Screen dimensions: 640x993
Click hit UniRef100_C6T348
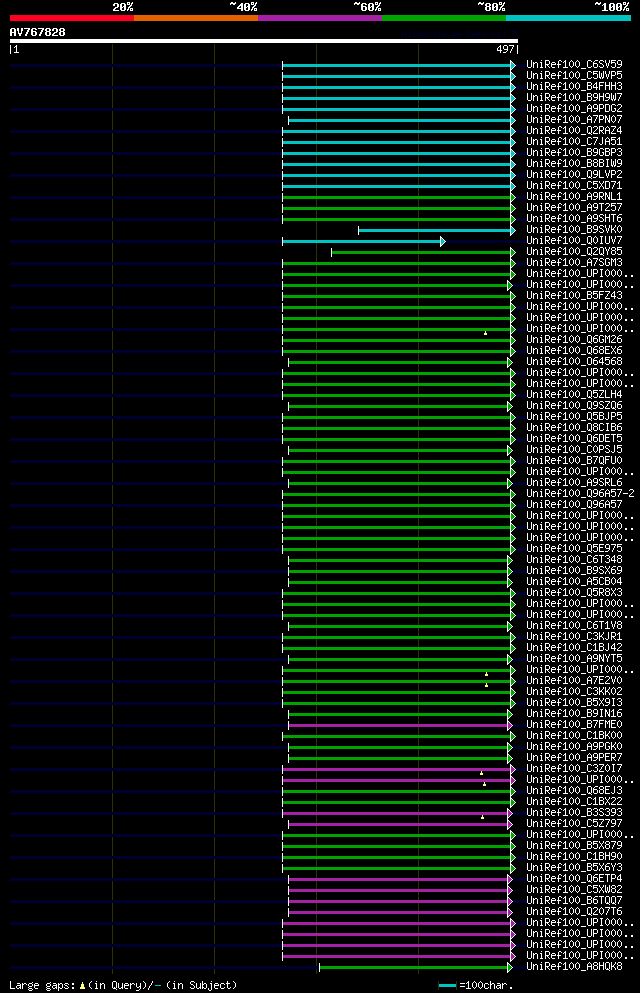(574, 560)
